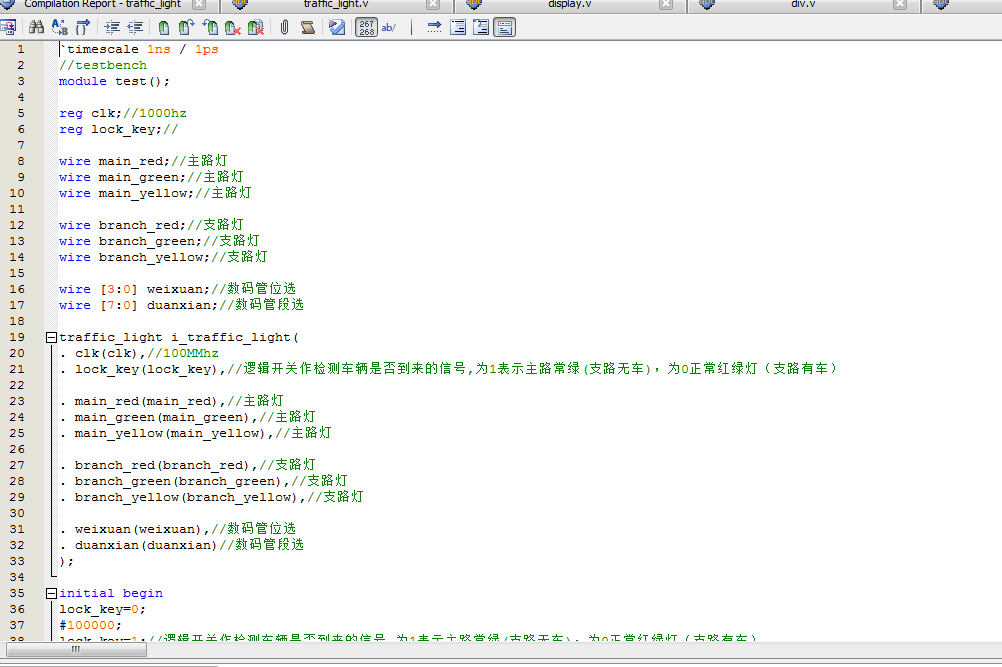Click the 'reg clk;//1000hz' line

(123, 113)
